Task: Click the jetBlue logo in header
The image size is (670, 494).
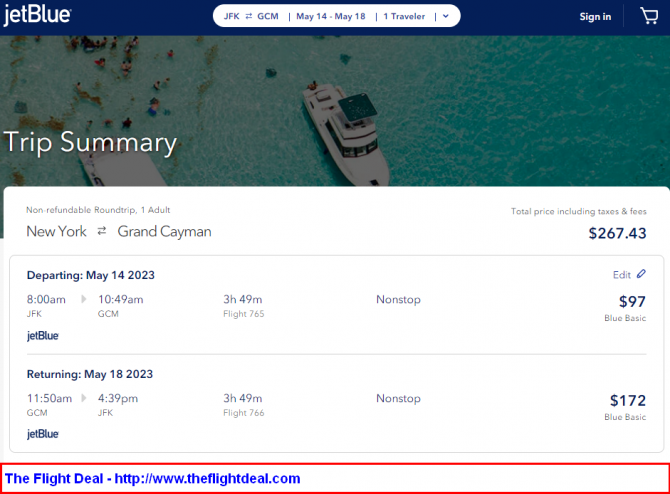Action: pyautogui.click(x=37, y=15)
